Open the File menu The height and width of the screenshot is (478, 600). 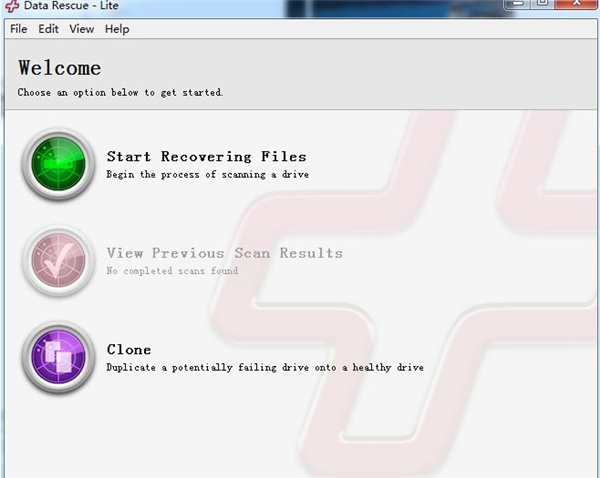coord(18,29)
